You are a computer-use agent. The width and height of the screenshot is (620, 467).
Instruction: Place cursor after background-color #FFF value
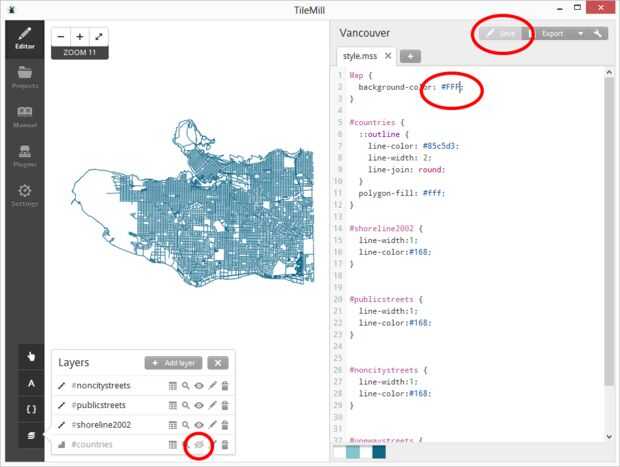point(461,87)
